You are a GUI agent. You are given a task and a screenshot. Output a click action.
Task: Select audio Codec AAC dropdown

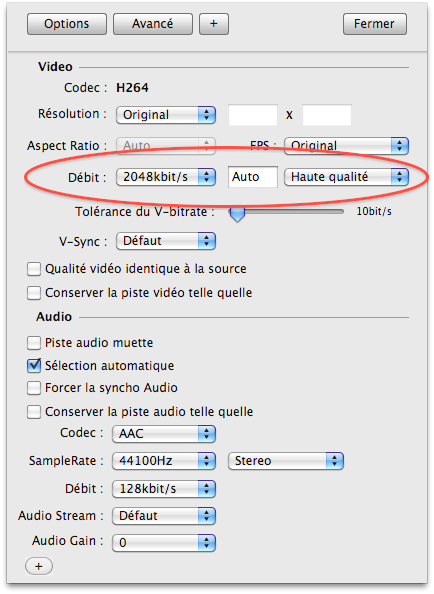tap(164, 434)
